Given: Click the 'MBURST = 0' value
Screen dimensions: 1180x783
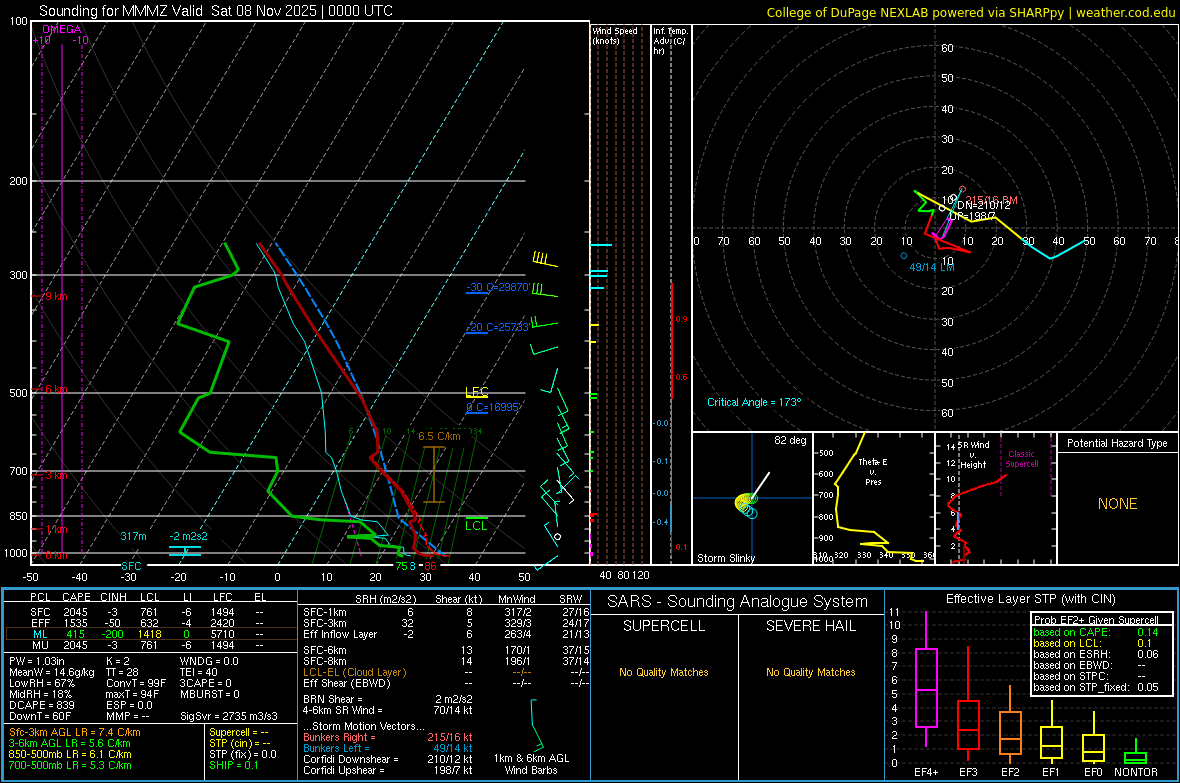Looking at the screenshot, I should point(209,694).
